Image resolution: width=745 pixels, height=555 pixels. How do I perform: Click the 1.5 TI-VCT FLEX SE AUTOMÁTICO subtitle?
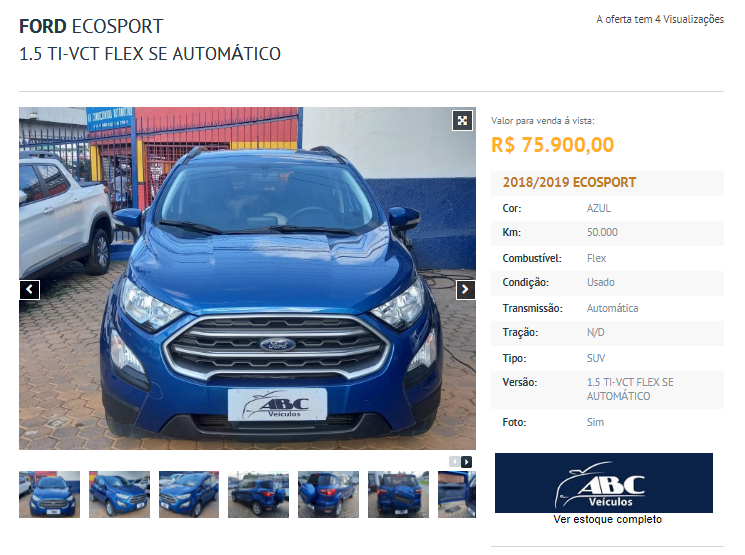click(150, 54)
